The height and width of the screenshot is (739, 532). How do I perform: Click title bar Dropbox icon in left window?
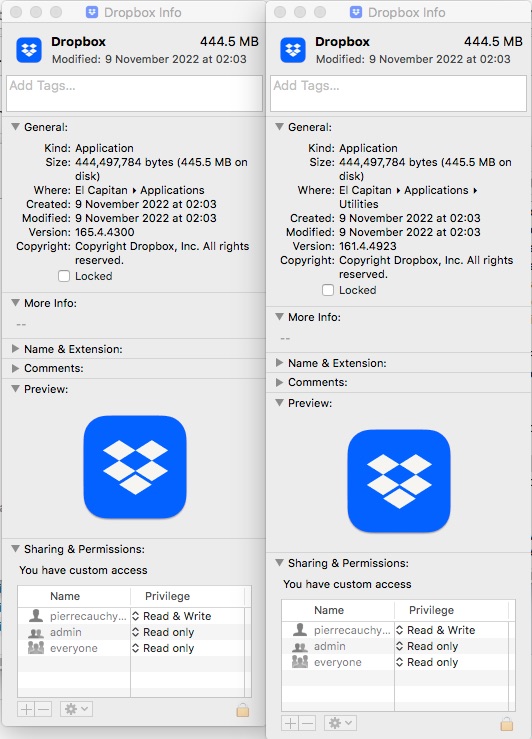pyautogui.click(x=92, y=12)
